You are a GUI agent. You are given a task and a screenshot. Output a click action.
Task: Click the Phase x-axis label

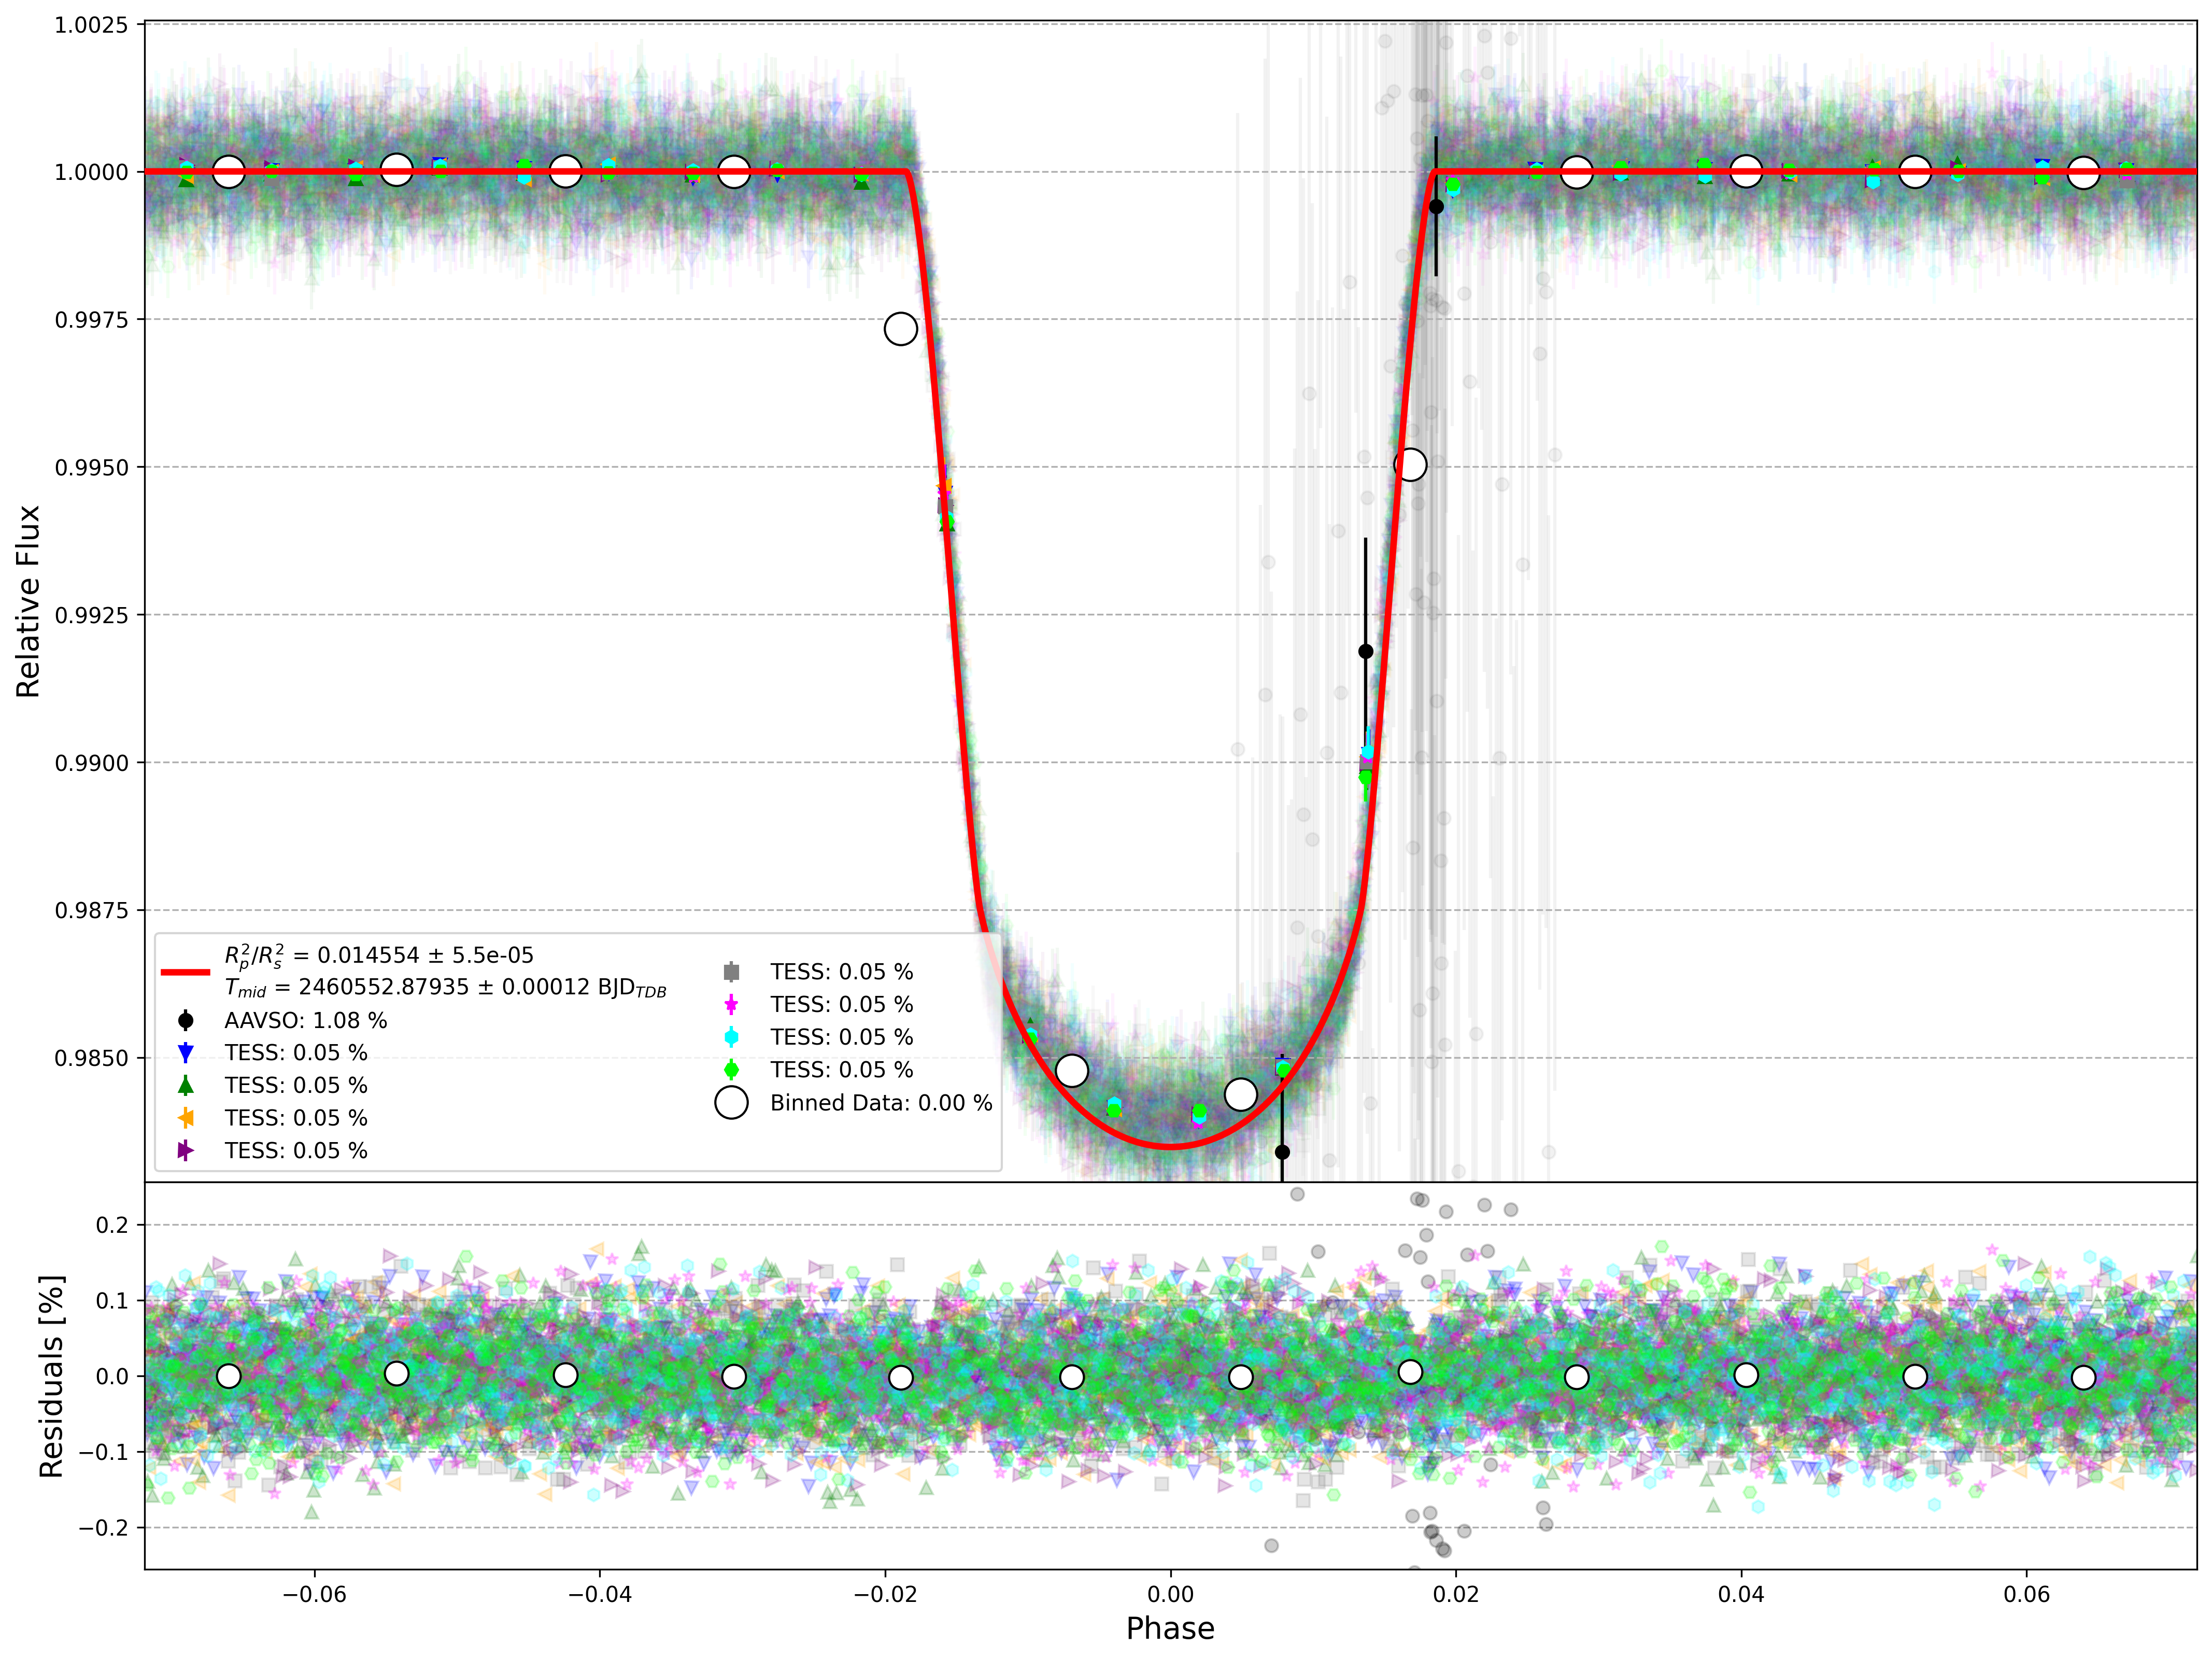pyautogui.click(x=1170, y=1628)
